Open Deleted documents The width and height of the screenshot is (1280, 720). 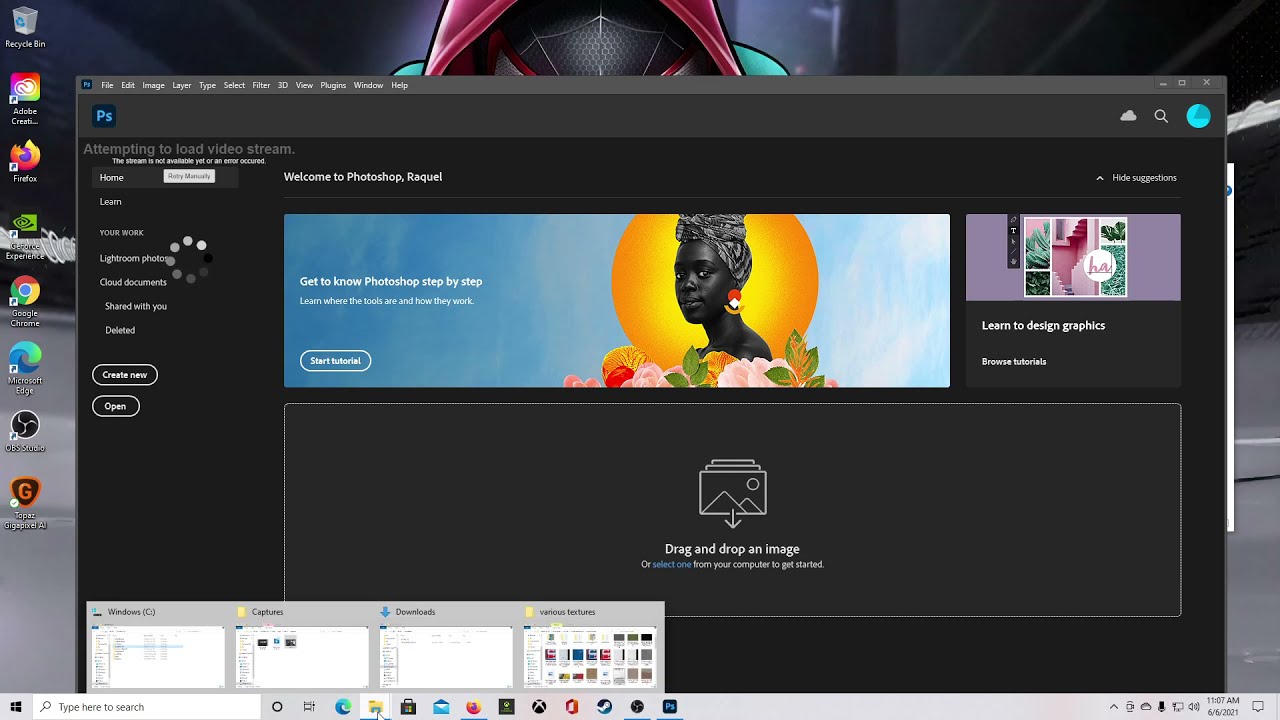(120, 330)
